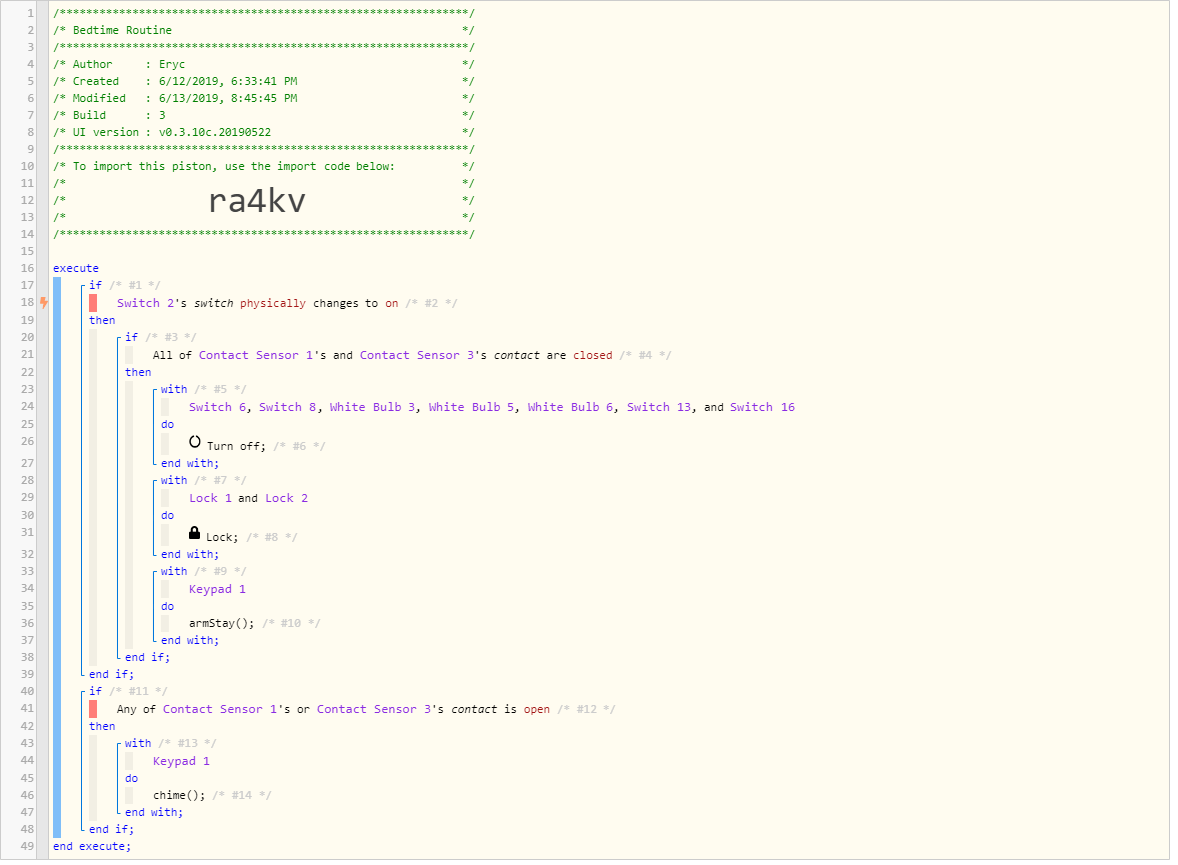Select the red condition marker beside Switch 2
The width and height of the screenshot is (1178, 865).
tap(93, 303)
